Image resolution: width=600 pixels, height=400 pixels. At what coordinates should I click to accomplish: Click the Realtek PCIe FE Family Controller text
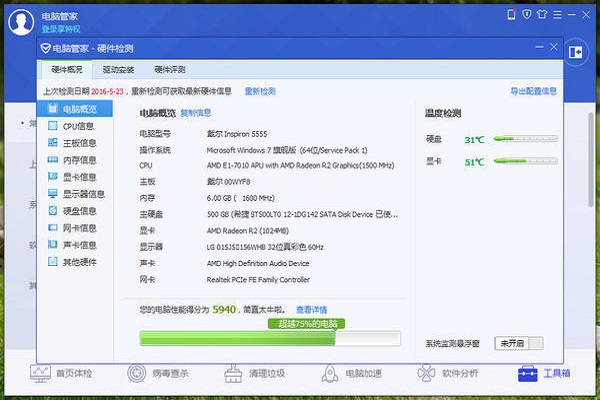pos(258,279)
